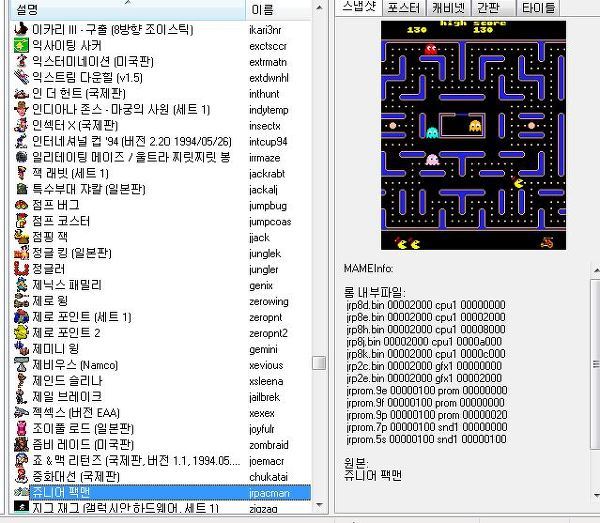Click the game list scroll-down arrow
This screenshot has width=600, height=523.
coord(319,505)
